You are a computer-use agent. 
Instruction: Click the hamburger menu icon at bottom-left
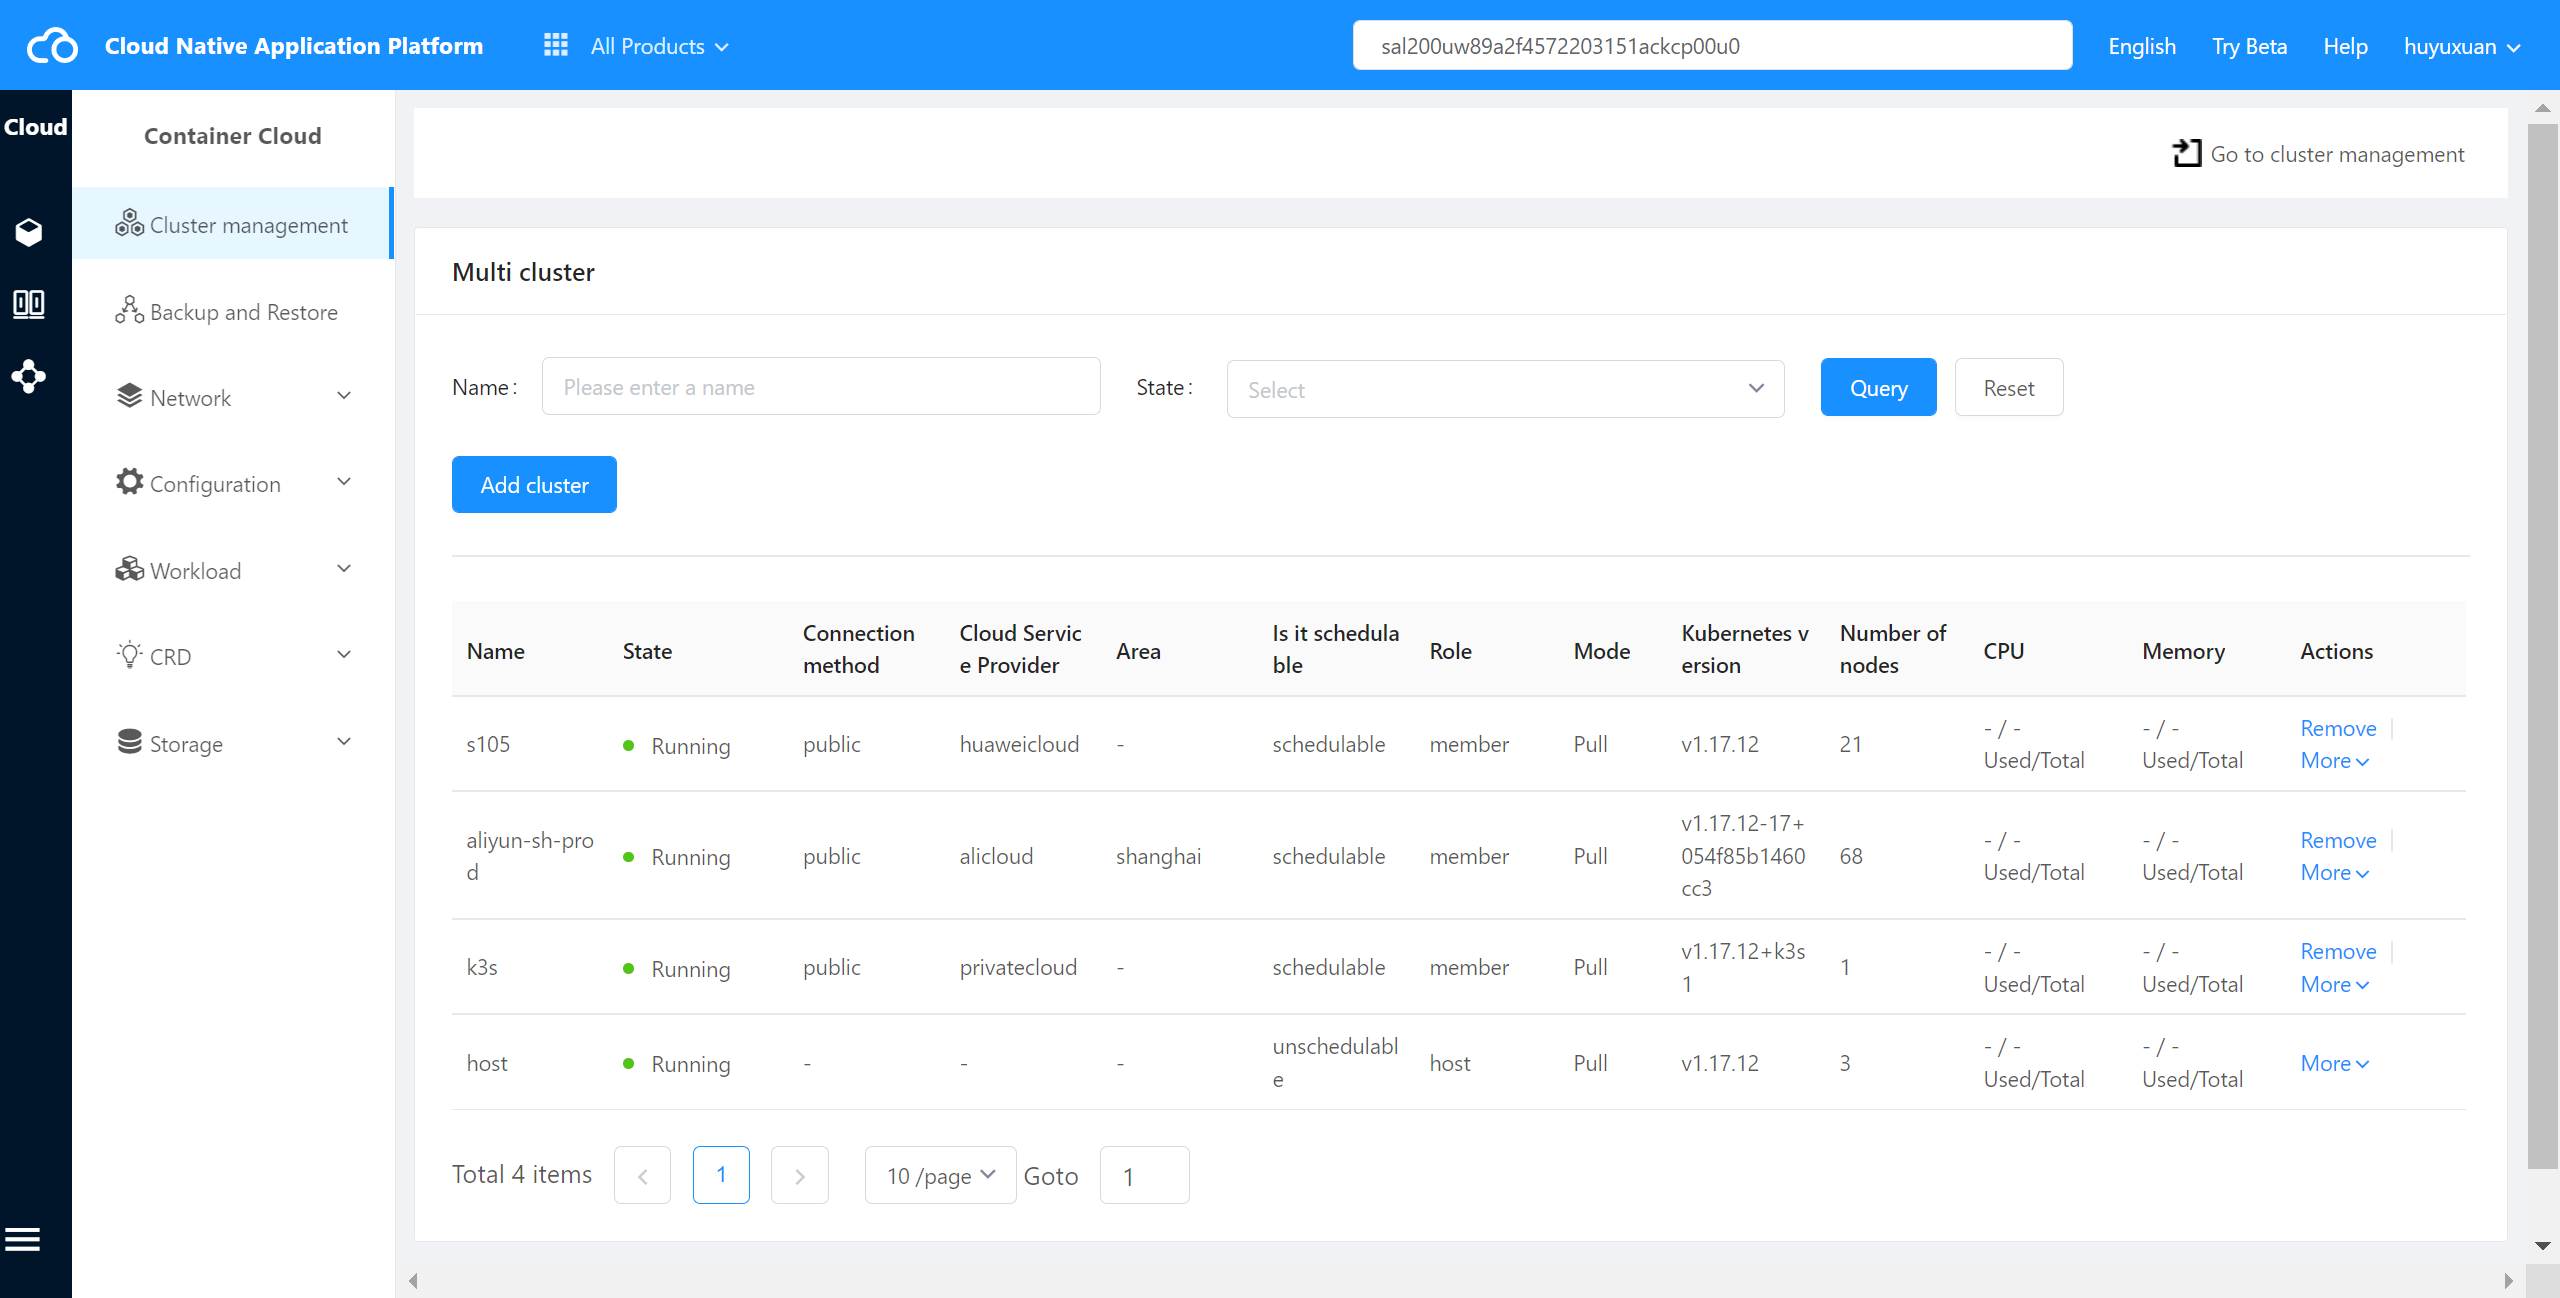23,1240
